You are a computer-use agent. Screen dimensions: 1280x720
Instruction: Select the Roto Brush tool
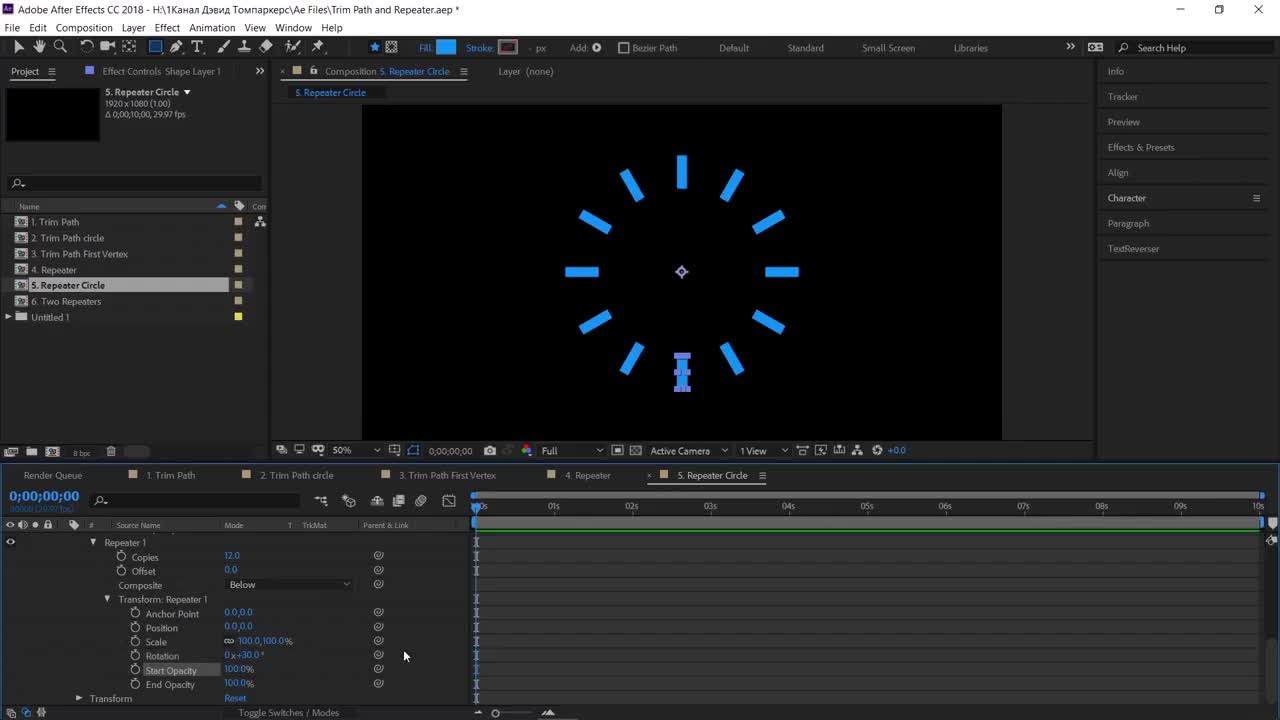(x=292, y=47)
